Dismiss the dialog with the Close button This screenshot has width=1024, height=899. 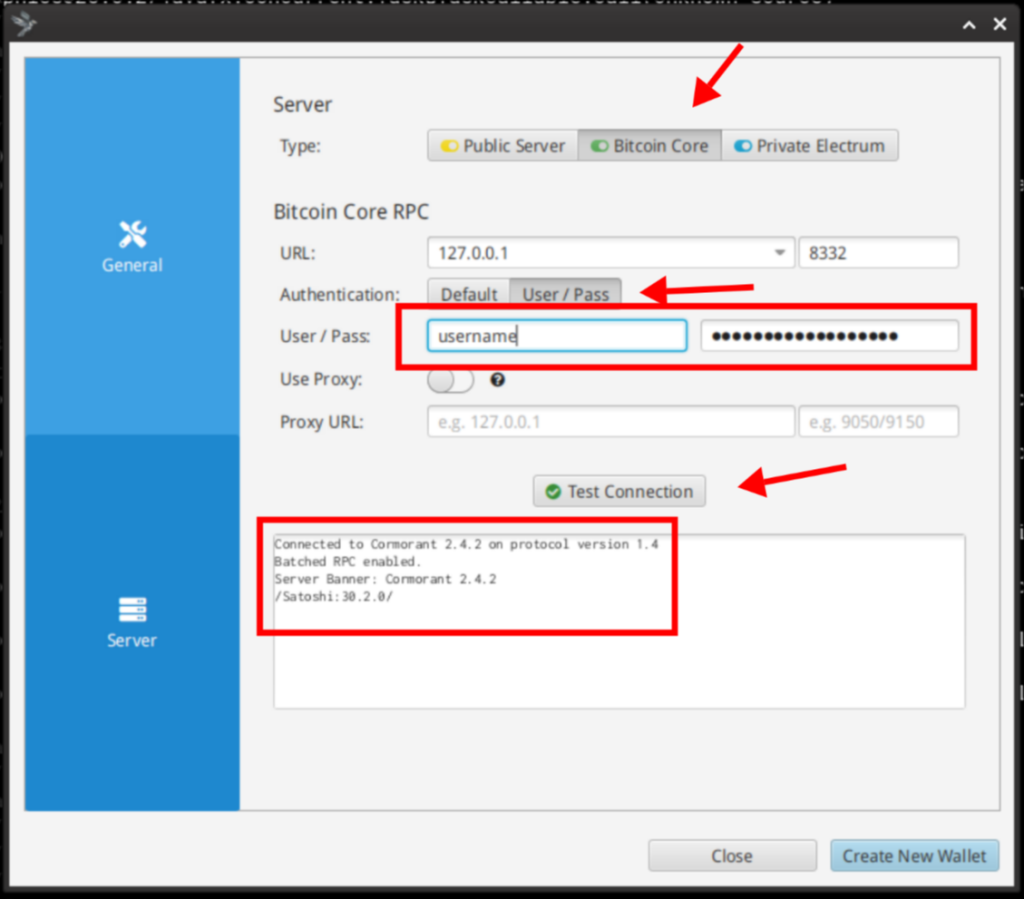(x=732, y=856)
